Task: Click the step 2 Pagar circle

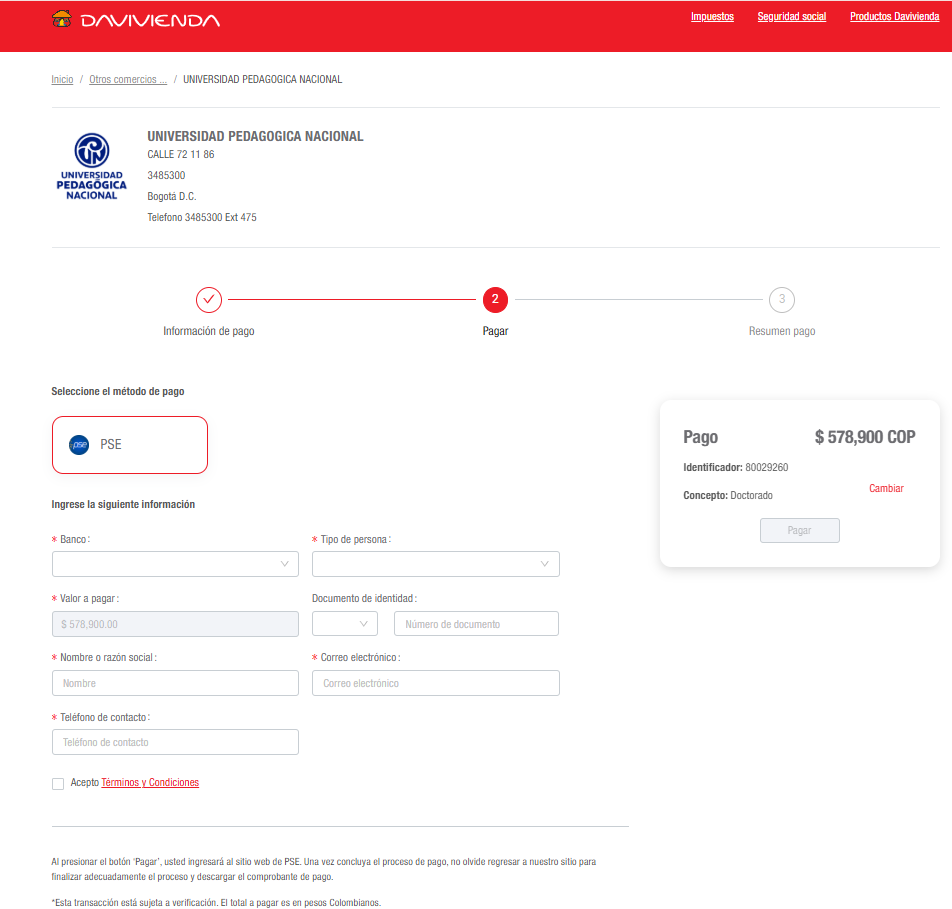Action: pos(495,299)
